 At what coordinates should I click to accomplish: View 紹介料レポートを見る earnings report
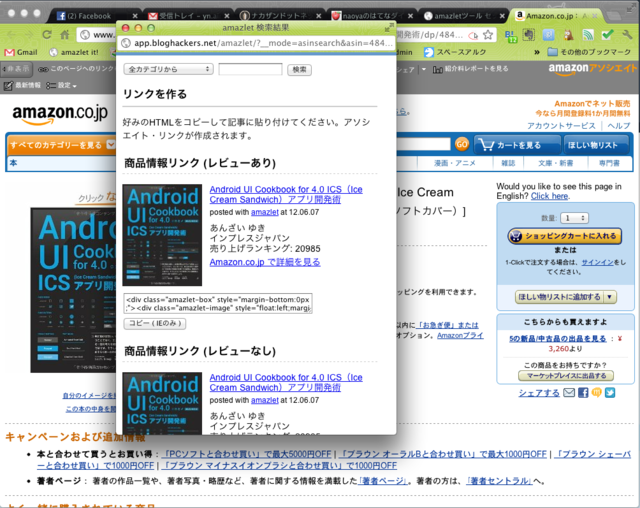(x=471, y=69)
